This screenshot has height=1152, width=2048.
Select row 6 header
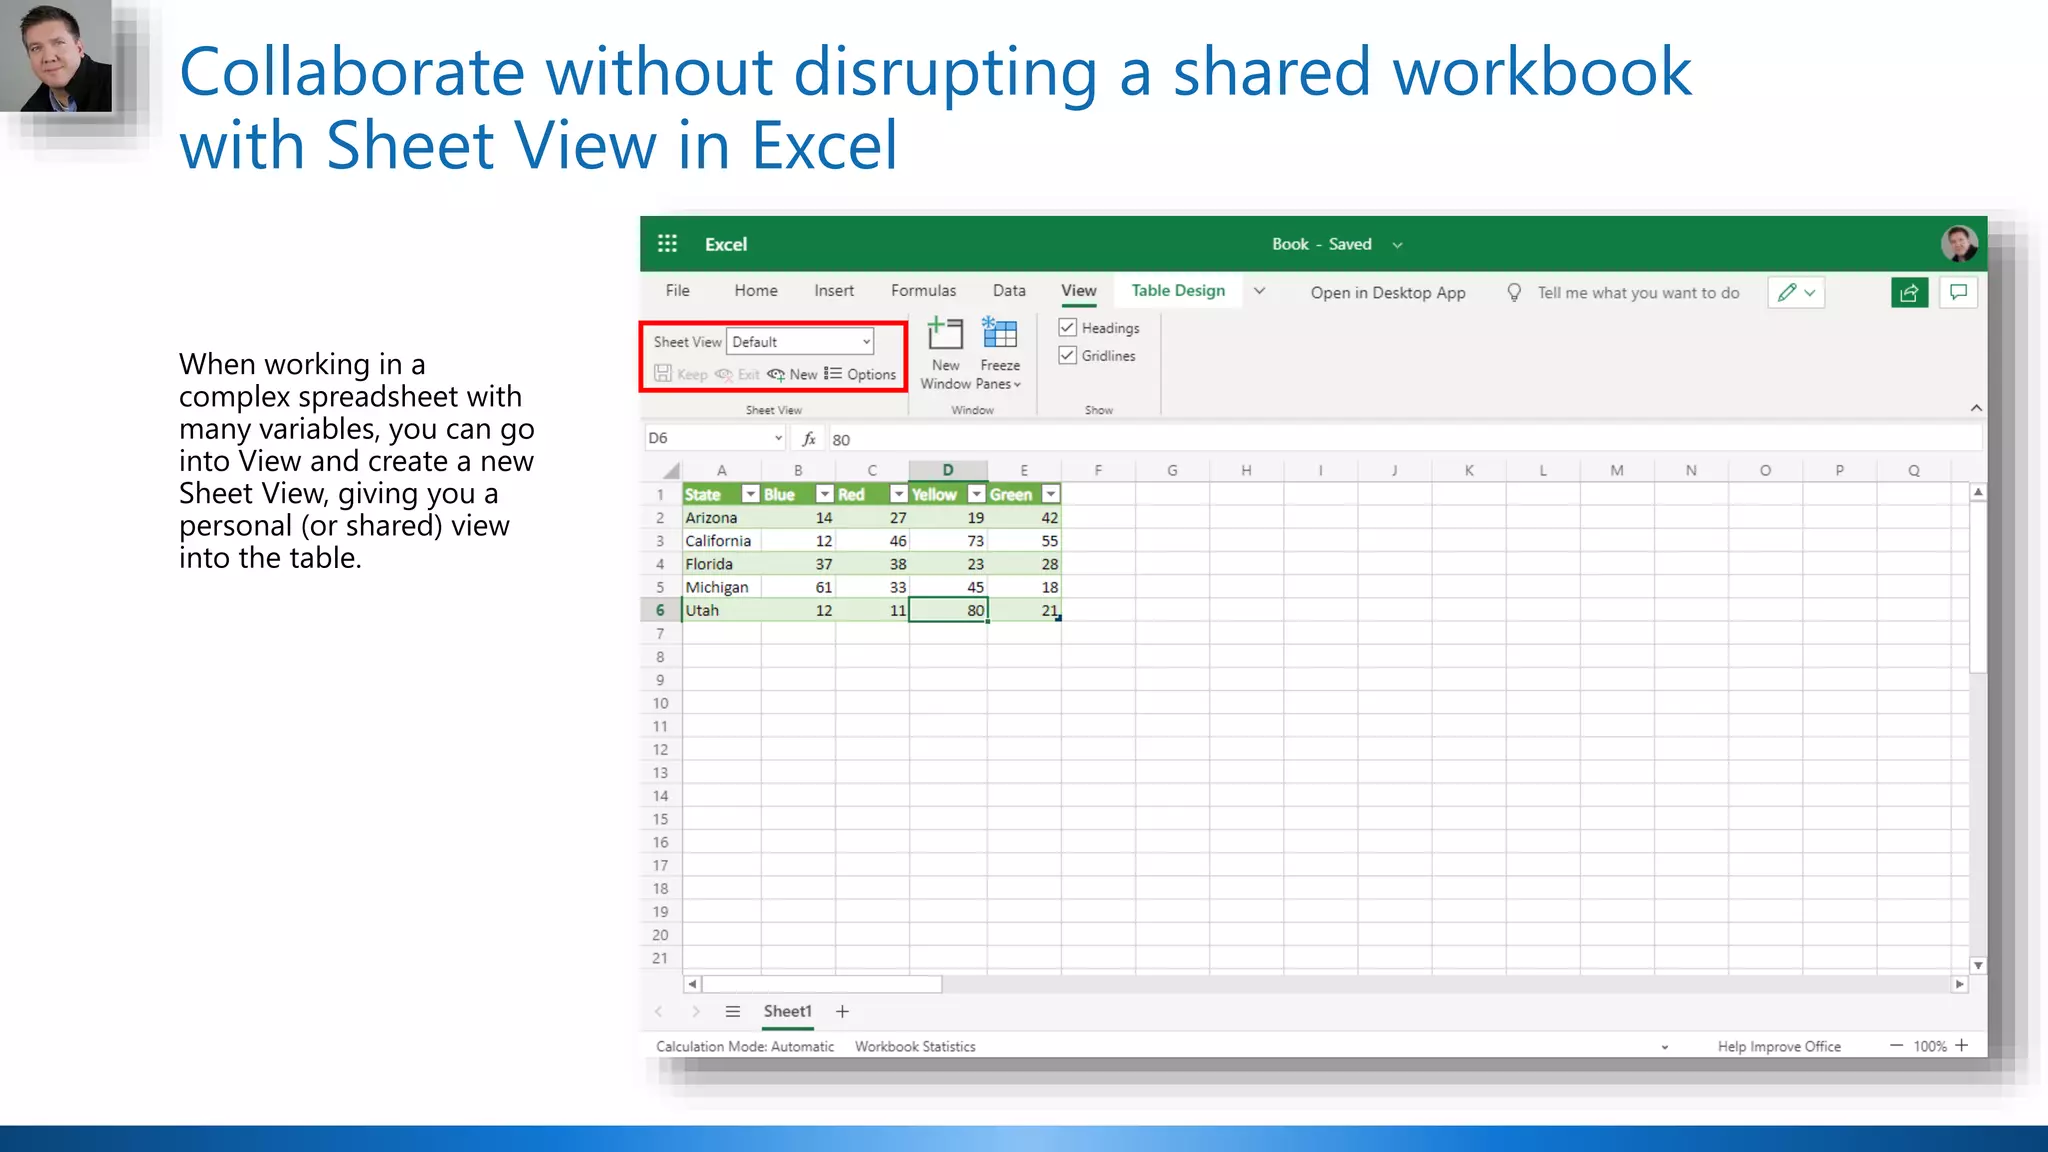click(x=660, y=610)
